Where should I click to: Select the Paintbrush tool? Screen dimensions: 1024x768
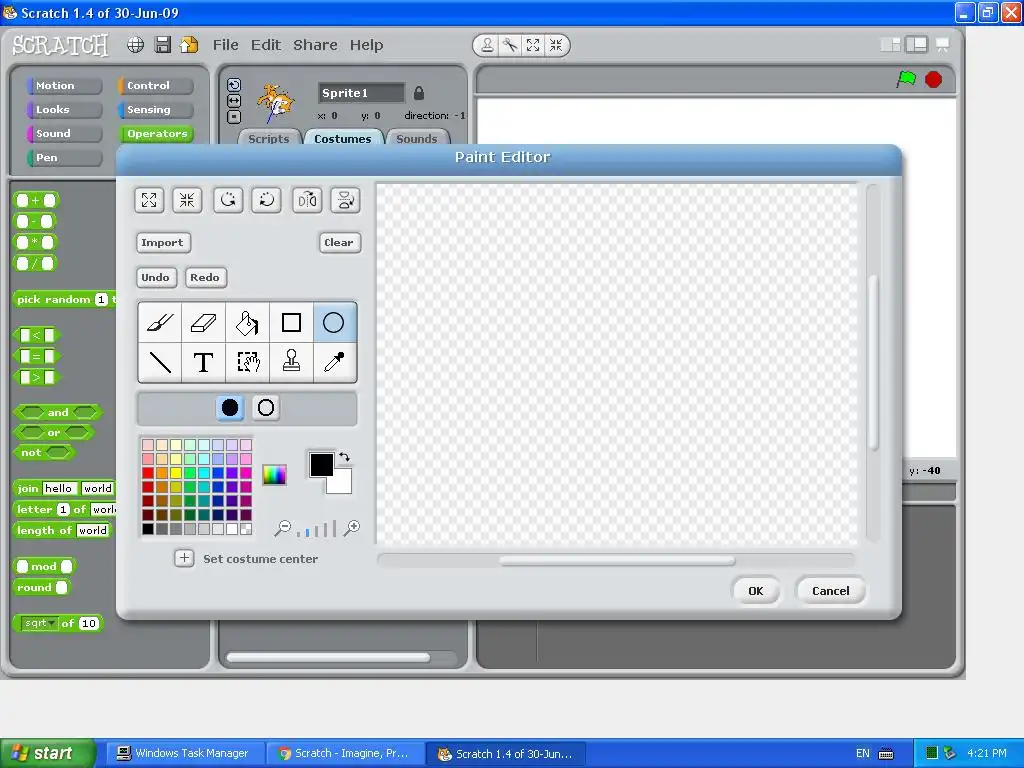pos(160,323)
